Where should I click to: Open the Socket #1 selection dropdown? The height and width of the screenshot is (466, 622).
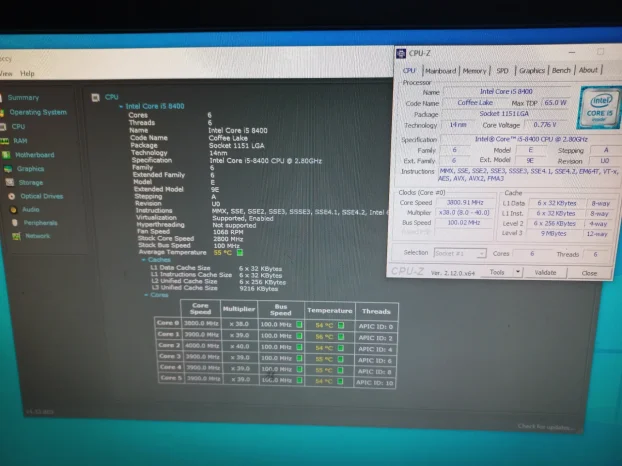[x=460, y=253]
